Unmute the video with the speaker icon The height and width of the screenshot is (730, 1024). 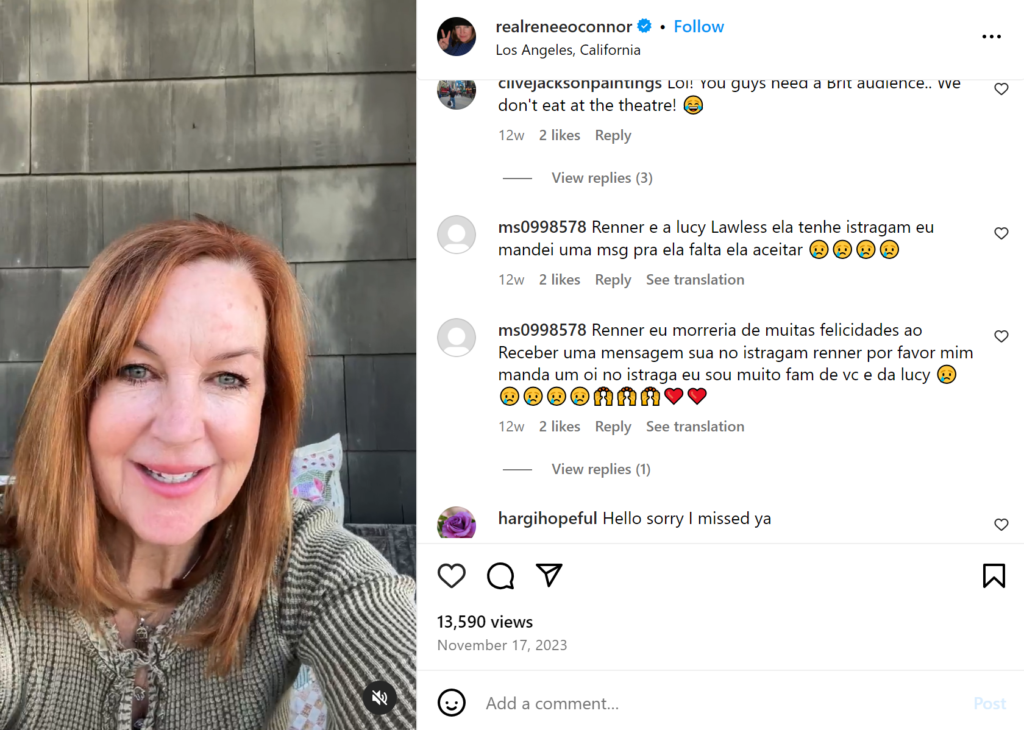point(379,698)
